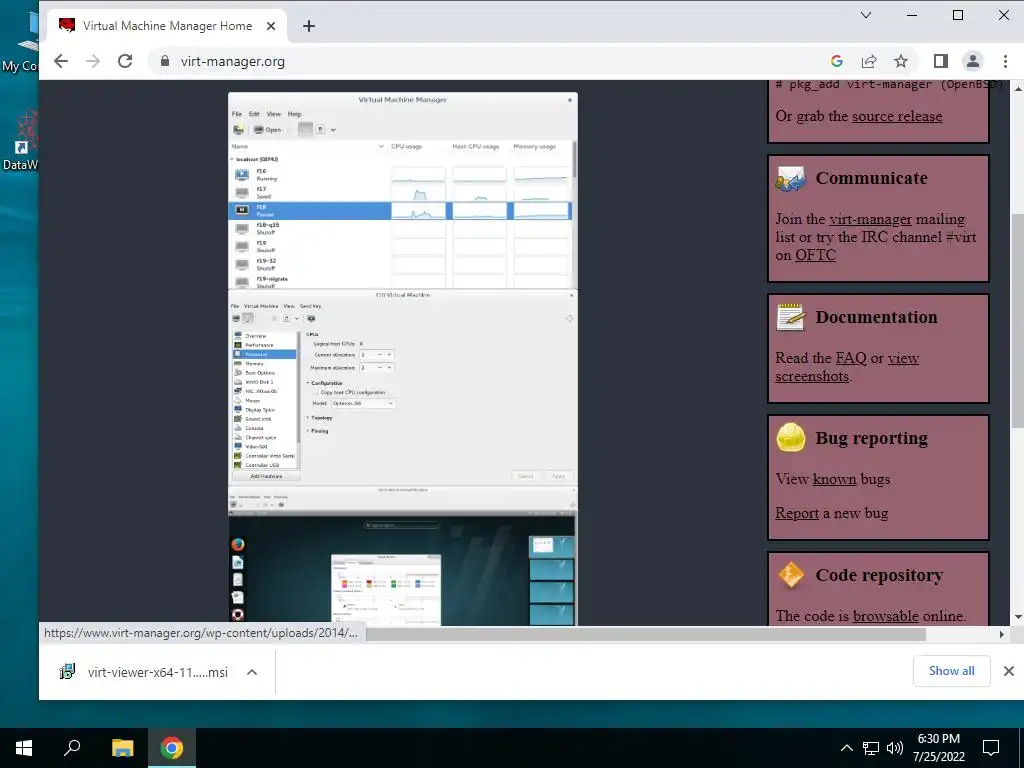This screenshot has width=1024, height=768.
Task: Click the Chrome taskbar icon
Action: pos(172,748)
